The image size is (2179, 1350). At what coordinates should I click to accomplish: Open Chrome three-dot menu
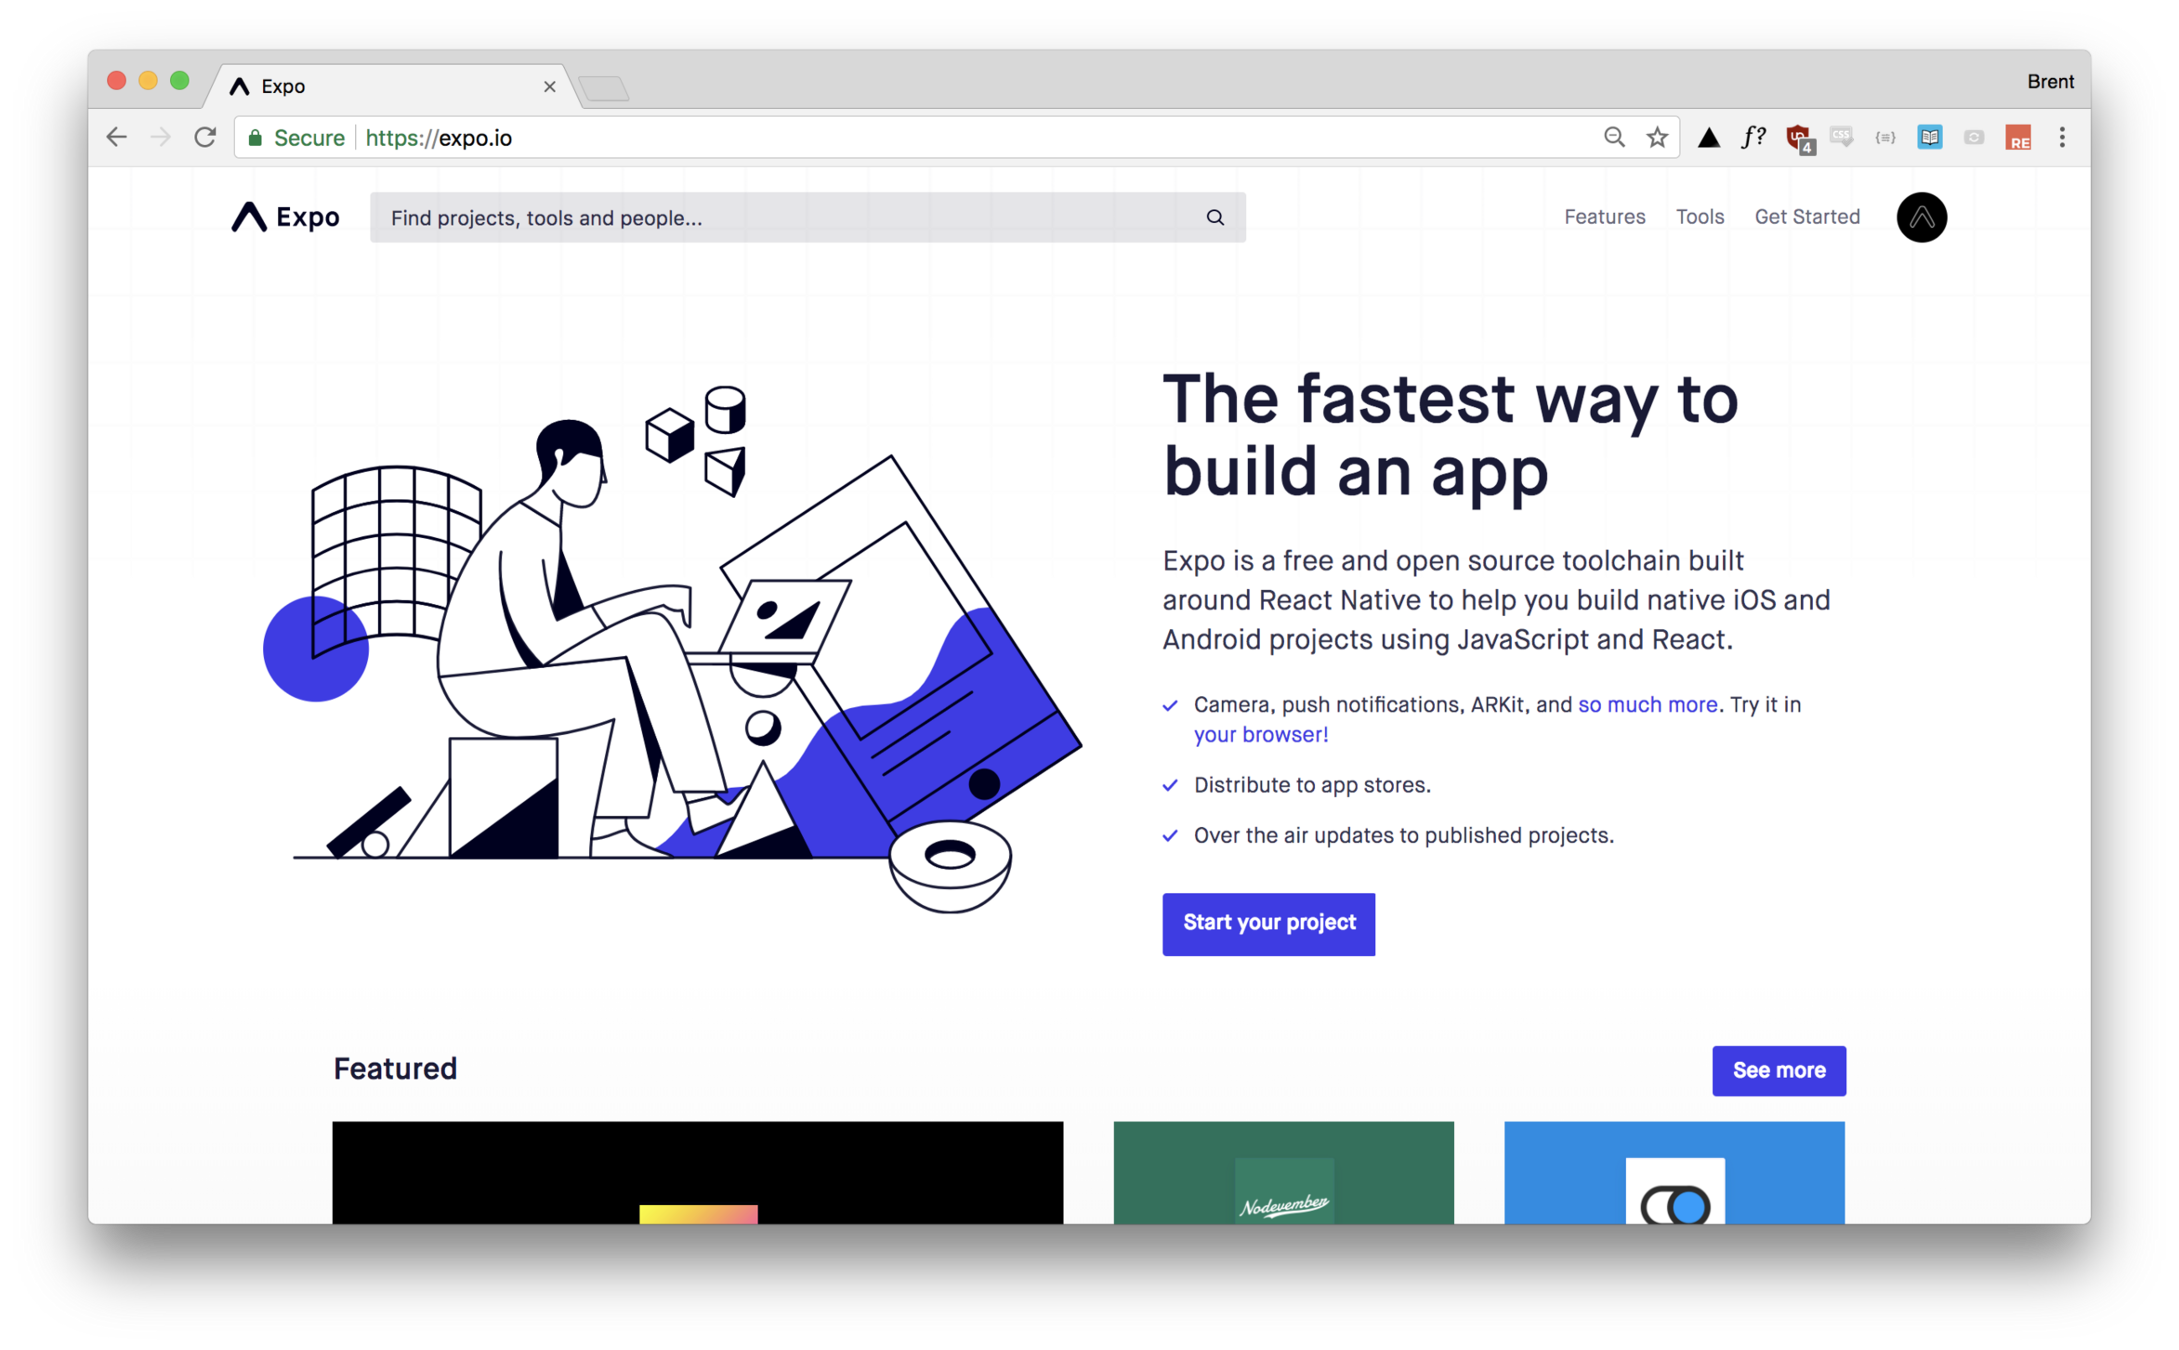pos(2061,137)
